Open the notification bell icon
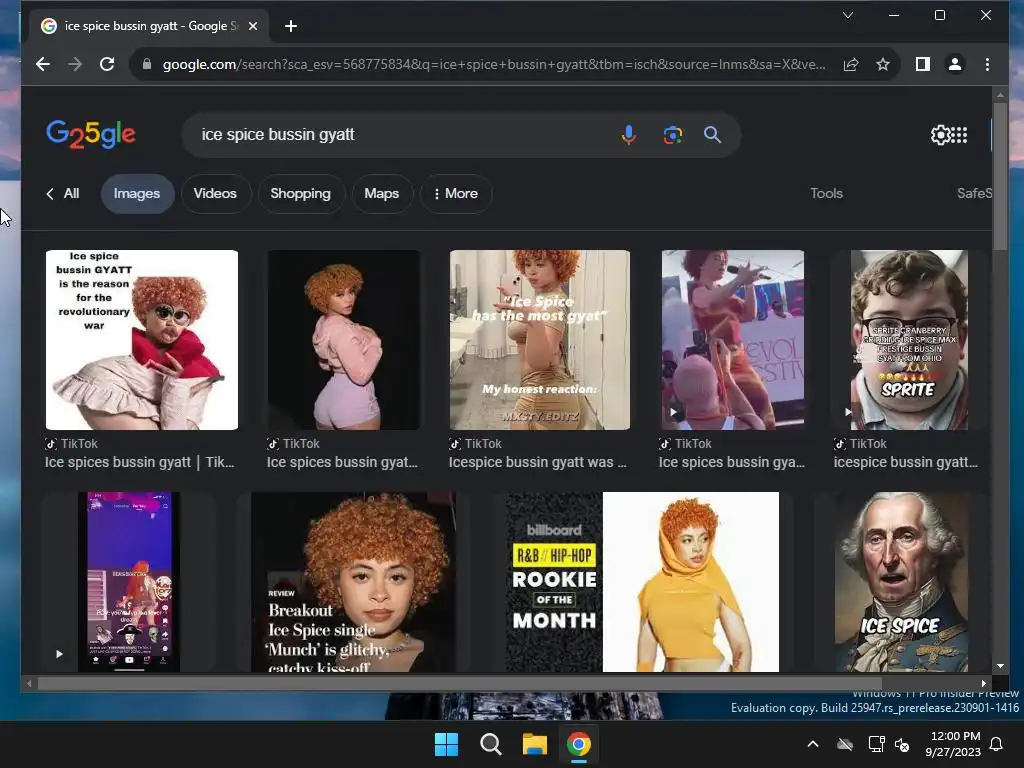 click(997, 744)
